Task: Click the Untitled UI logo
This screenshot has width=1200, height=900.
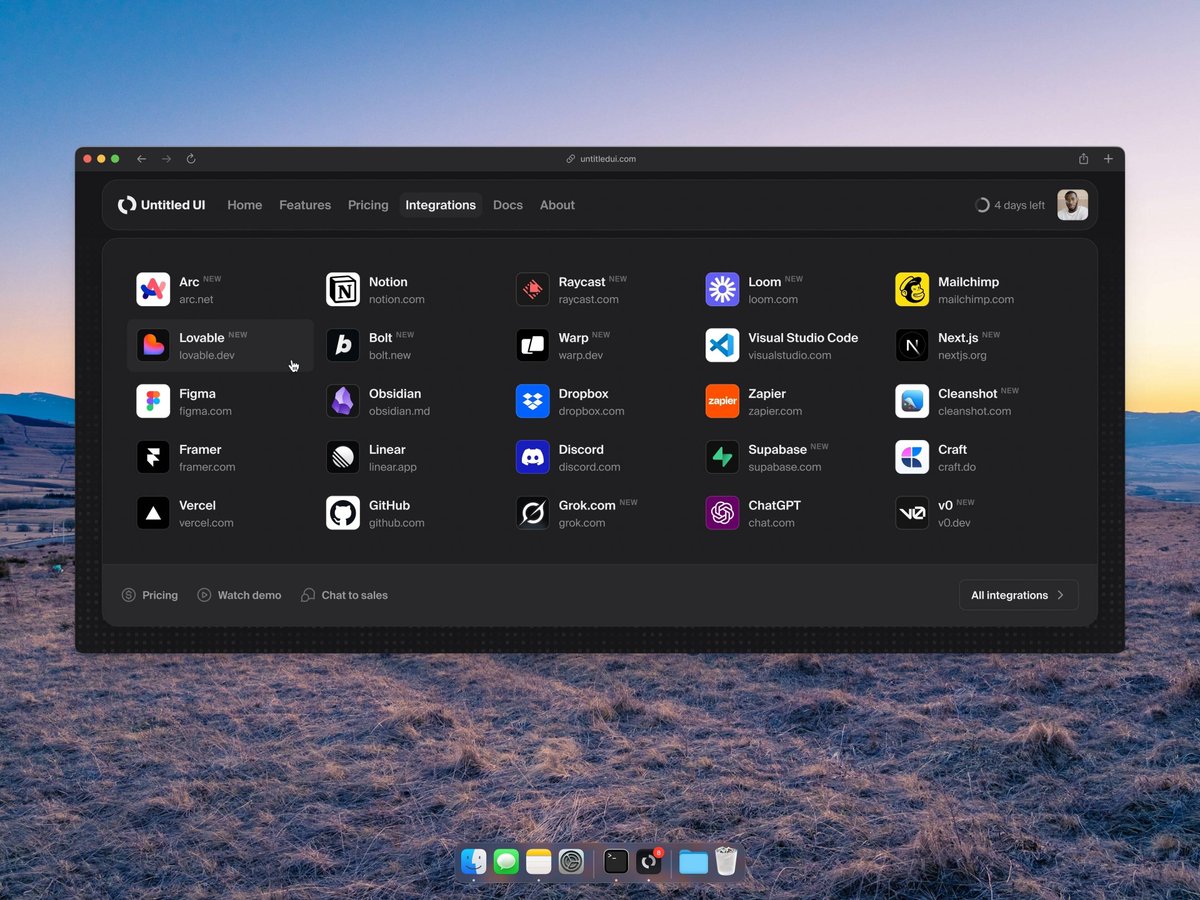Action: [x=161, y=205]
